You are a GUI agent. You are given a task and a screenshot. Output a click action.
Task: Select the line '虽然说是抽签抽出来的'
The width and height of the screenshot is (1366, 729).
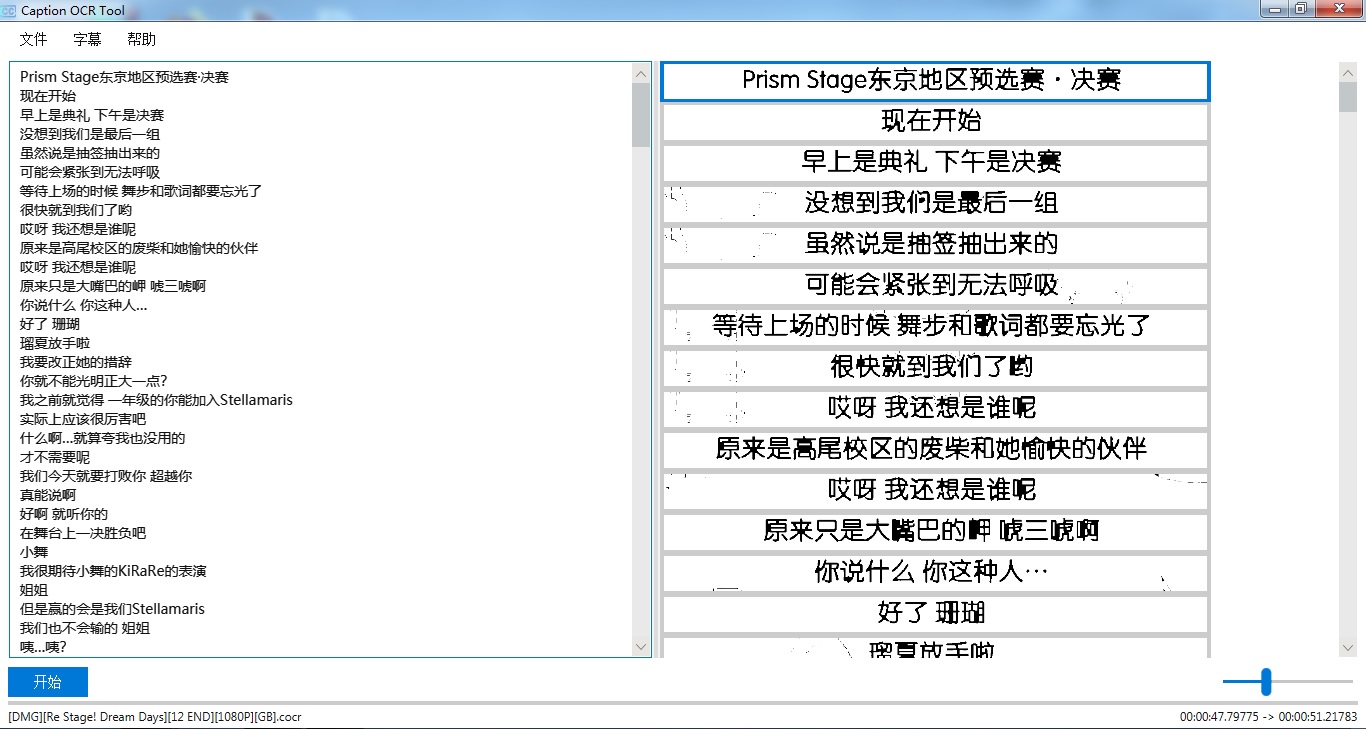point(90,153)
